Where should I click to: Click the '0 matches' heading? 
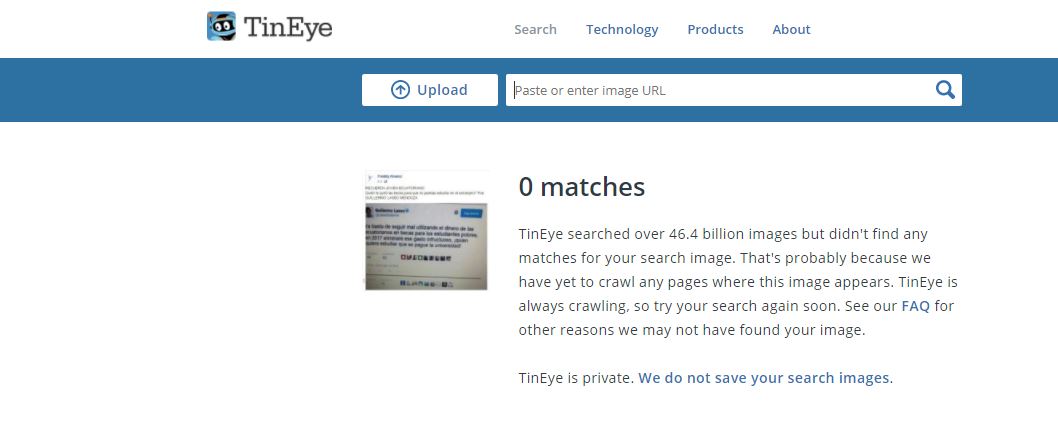click(x=582, y=187)
